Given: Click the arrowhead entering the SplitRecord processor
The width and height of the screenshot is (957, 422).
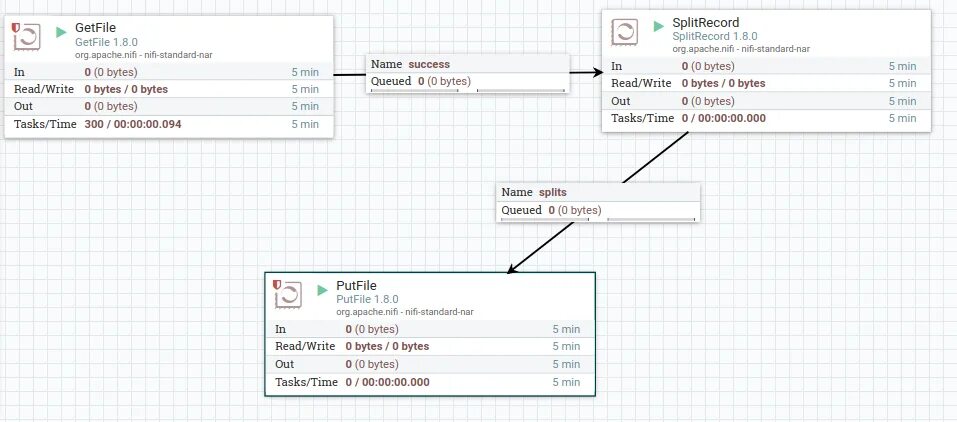Looking at the screenshot, I should [598, 73].
